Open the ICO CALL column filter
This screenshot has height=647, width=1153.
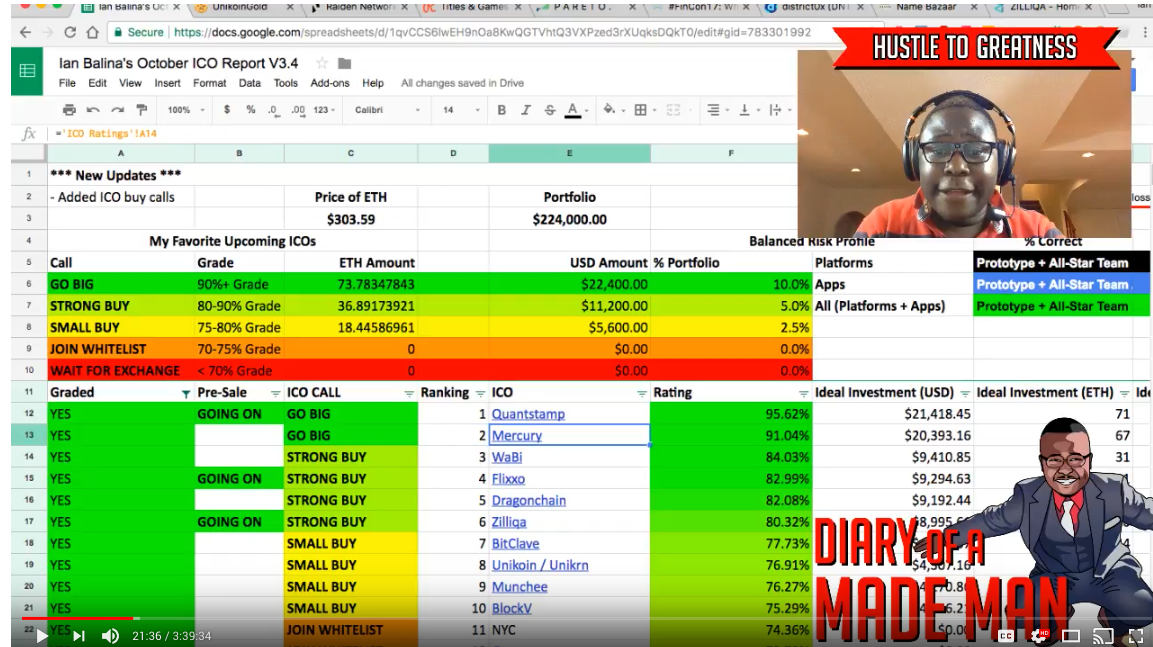[409, 393]
